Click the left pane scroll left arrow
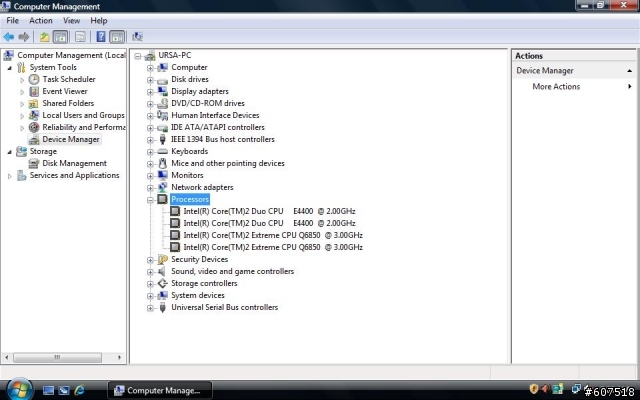 coord(7,358)
